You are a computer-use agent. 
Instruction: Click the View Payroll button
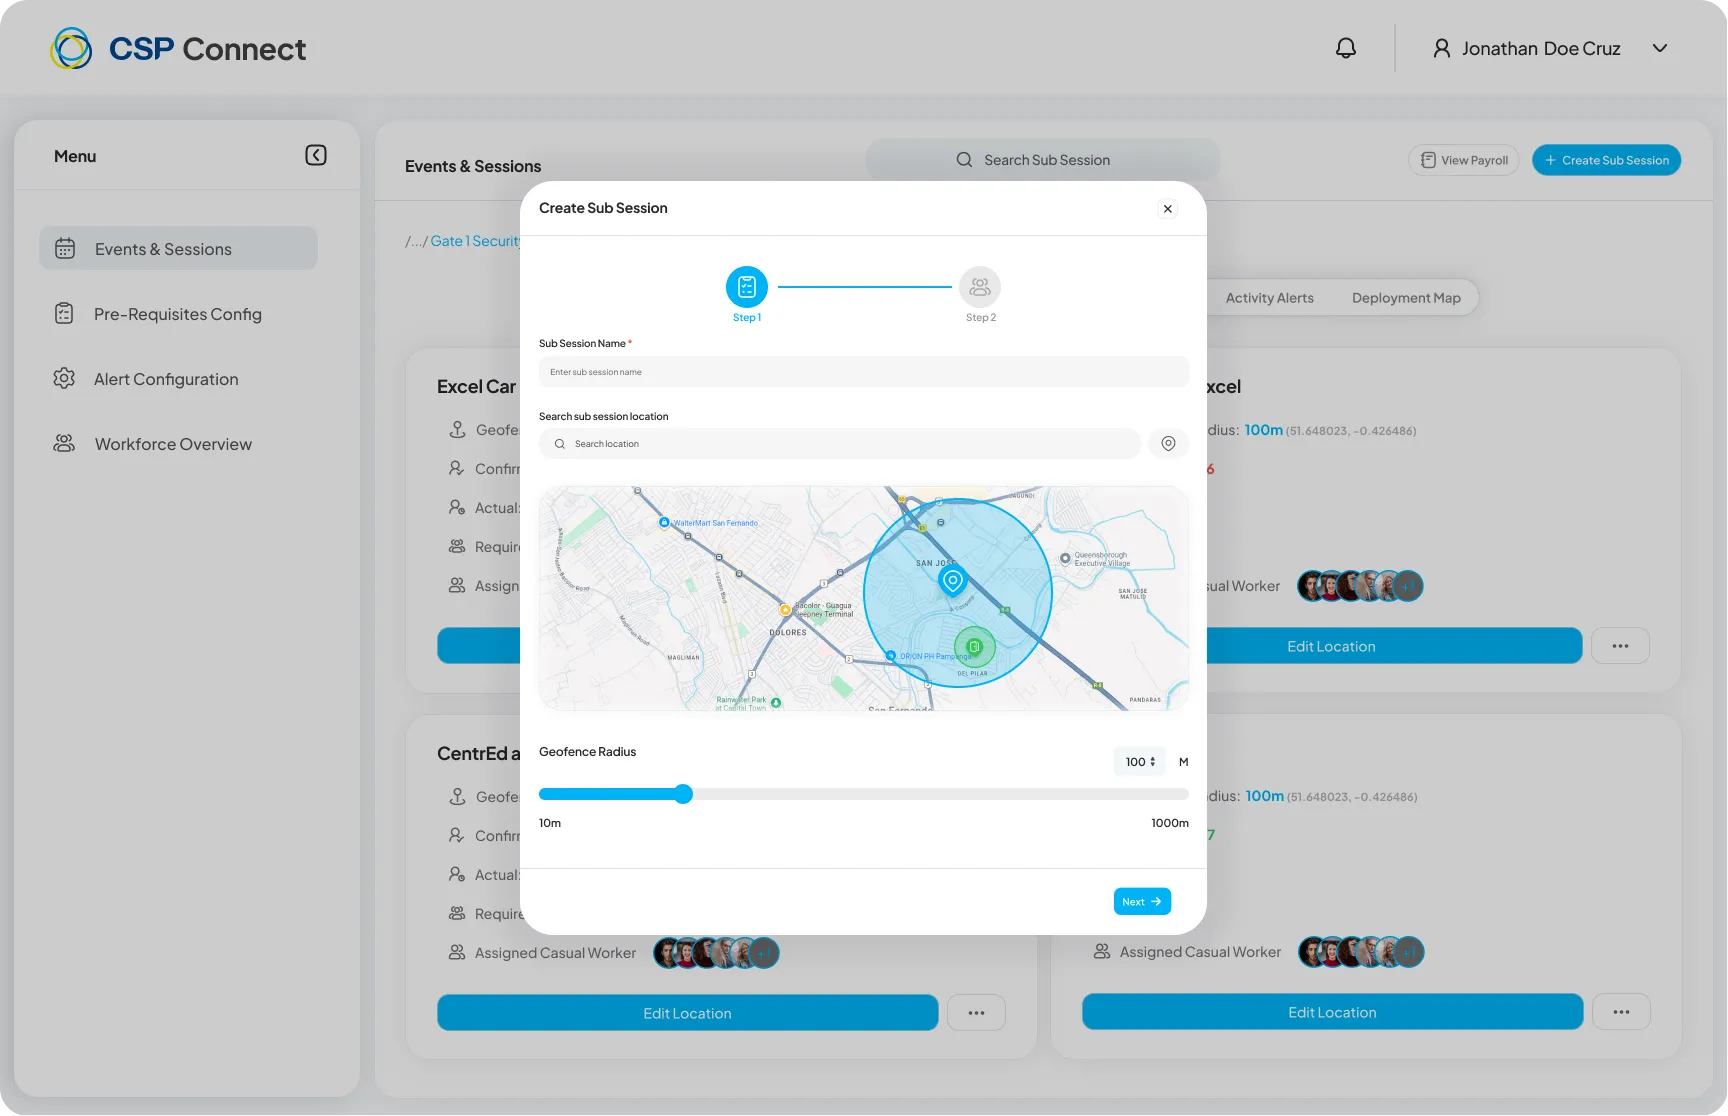pos(1464,160)
